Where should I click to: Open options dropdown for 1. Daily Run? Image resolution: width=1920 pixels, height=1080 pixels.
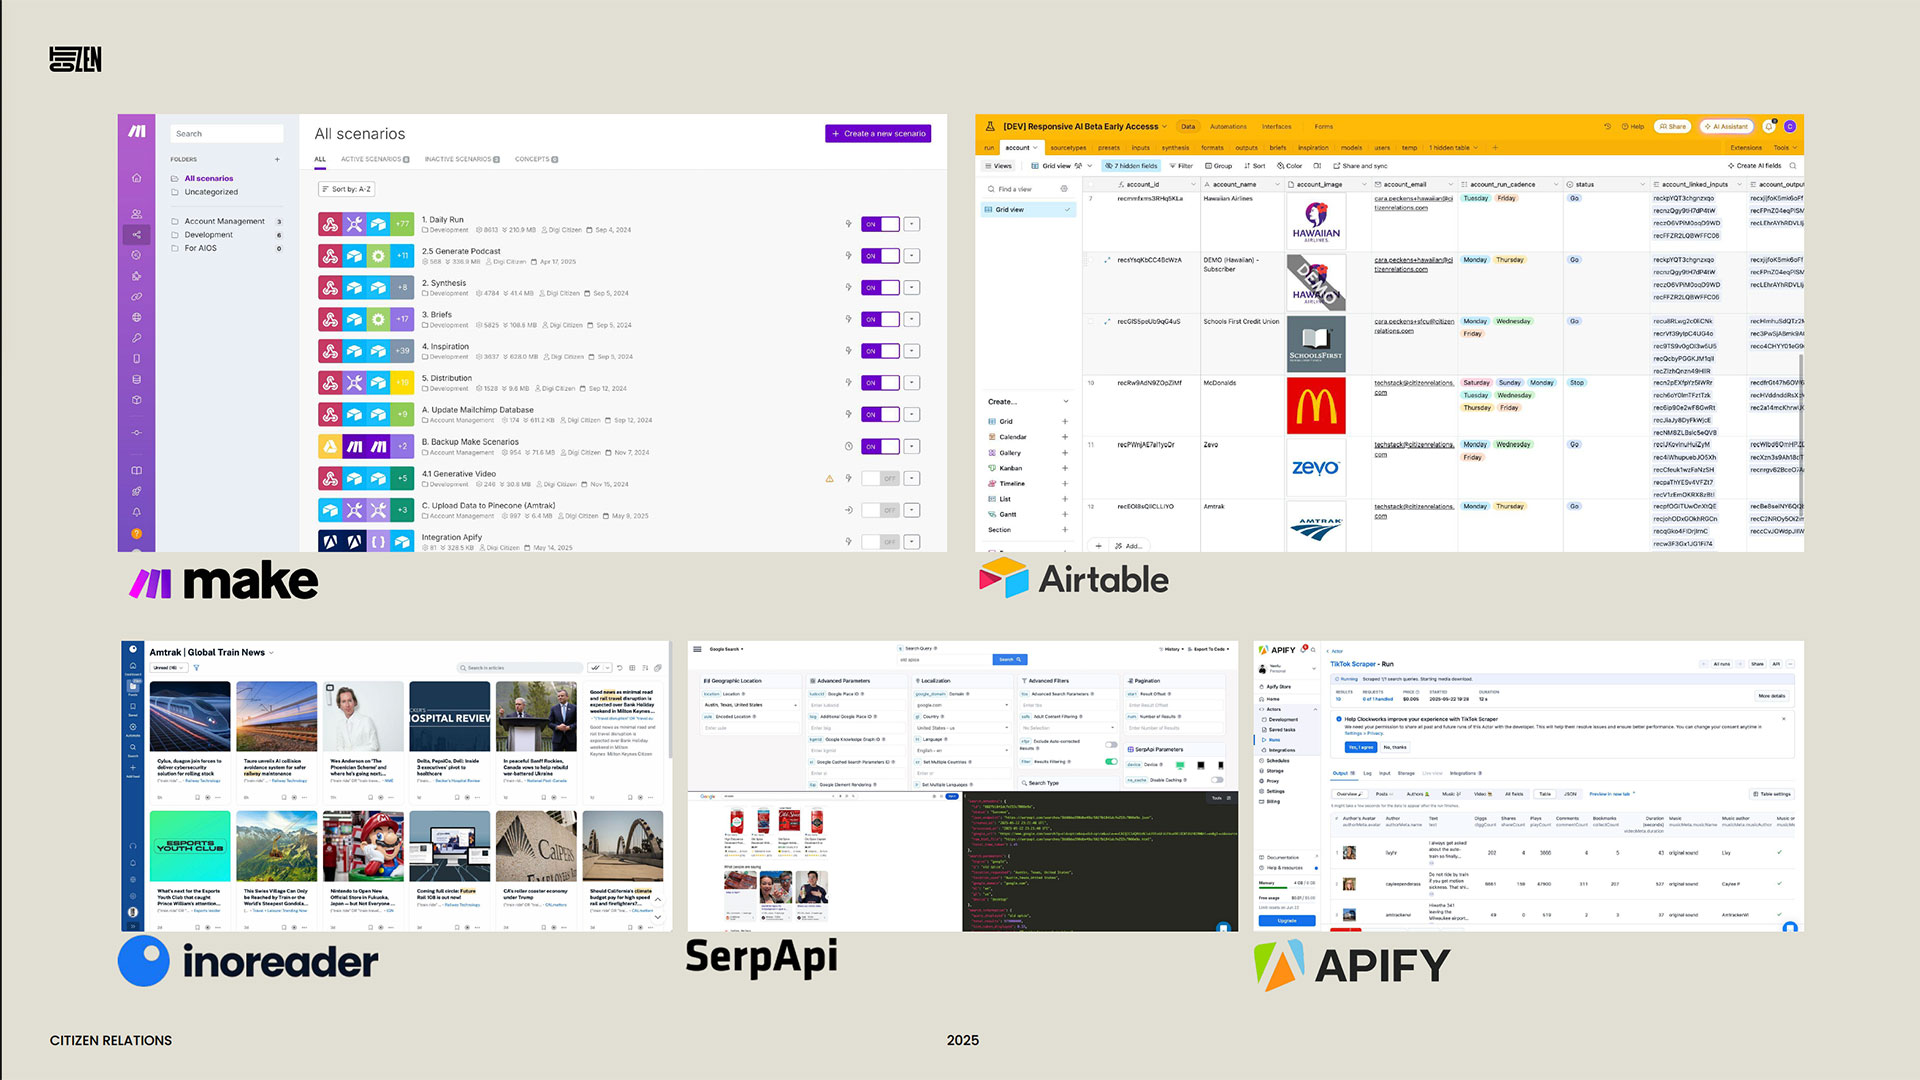[x=912, y=224]
